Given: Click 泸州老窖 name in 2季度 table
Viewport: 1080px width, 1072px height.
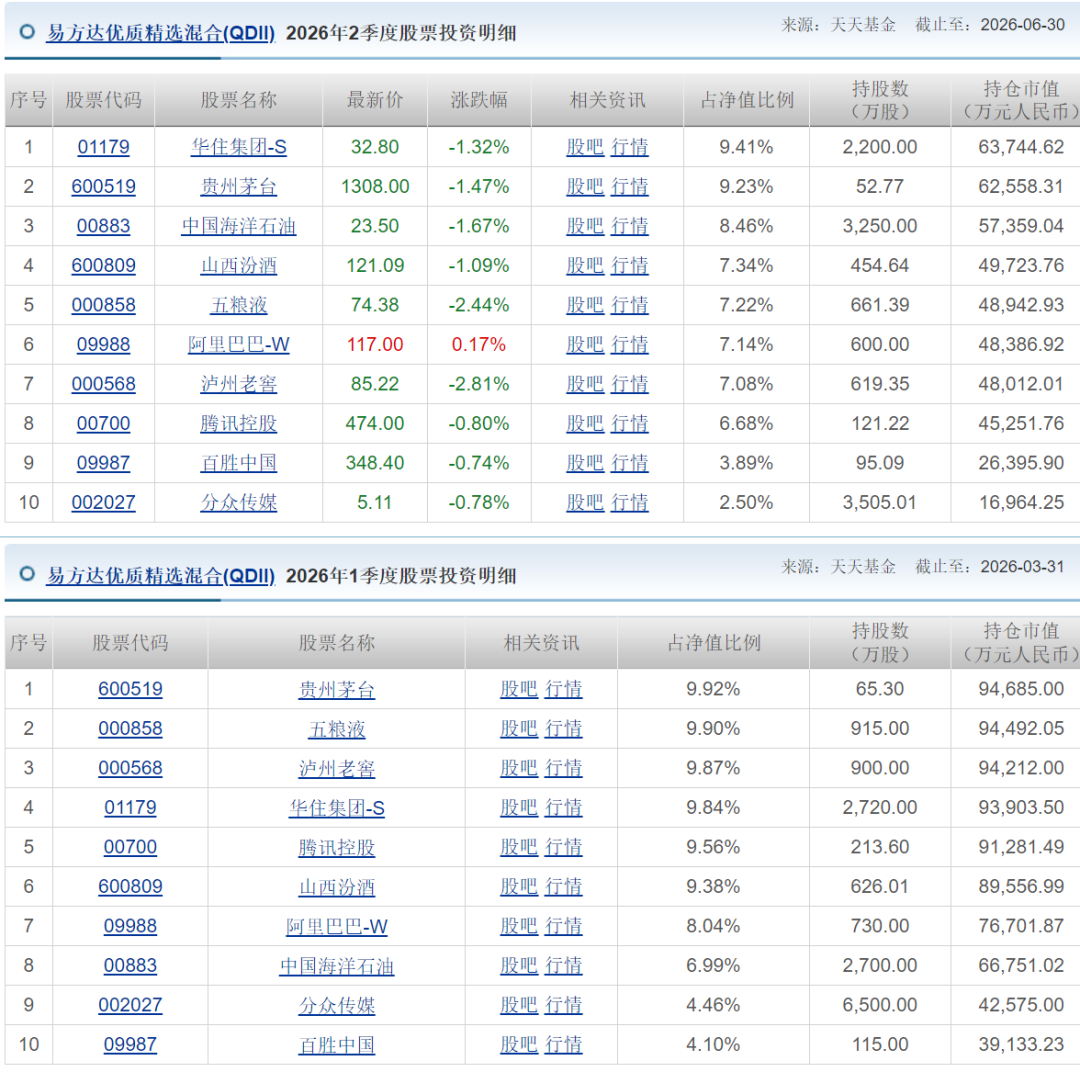Looking at the screenshot, I should 238,384.
